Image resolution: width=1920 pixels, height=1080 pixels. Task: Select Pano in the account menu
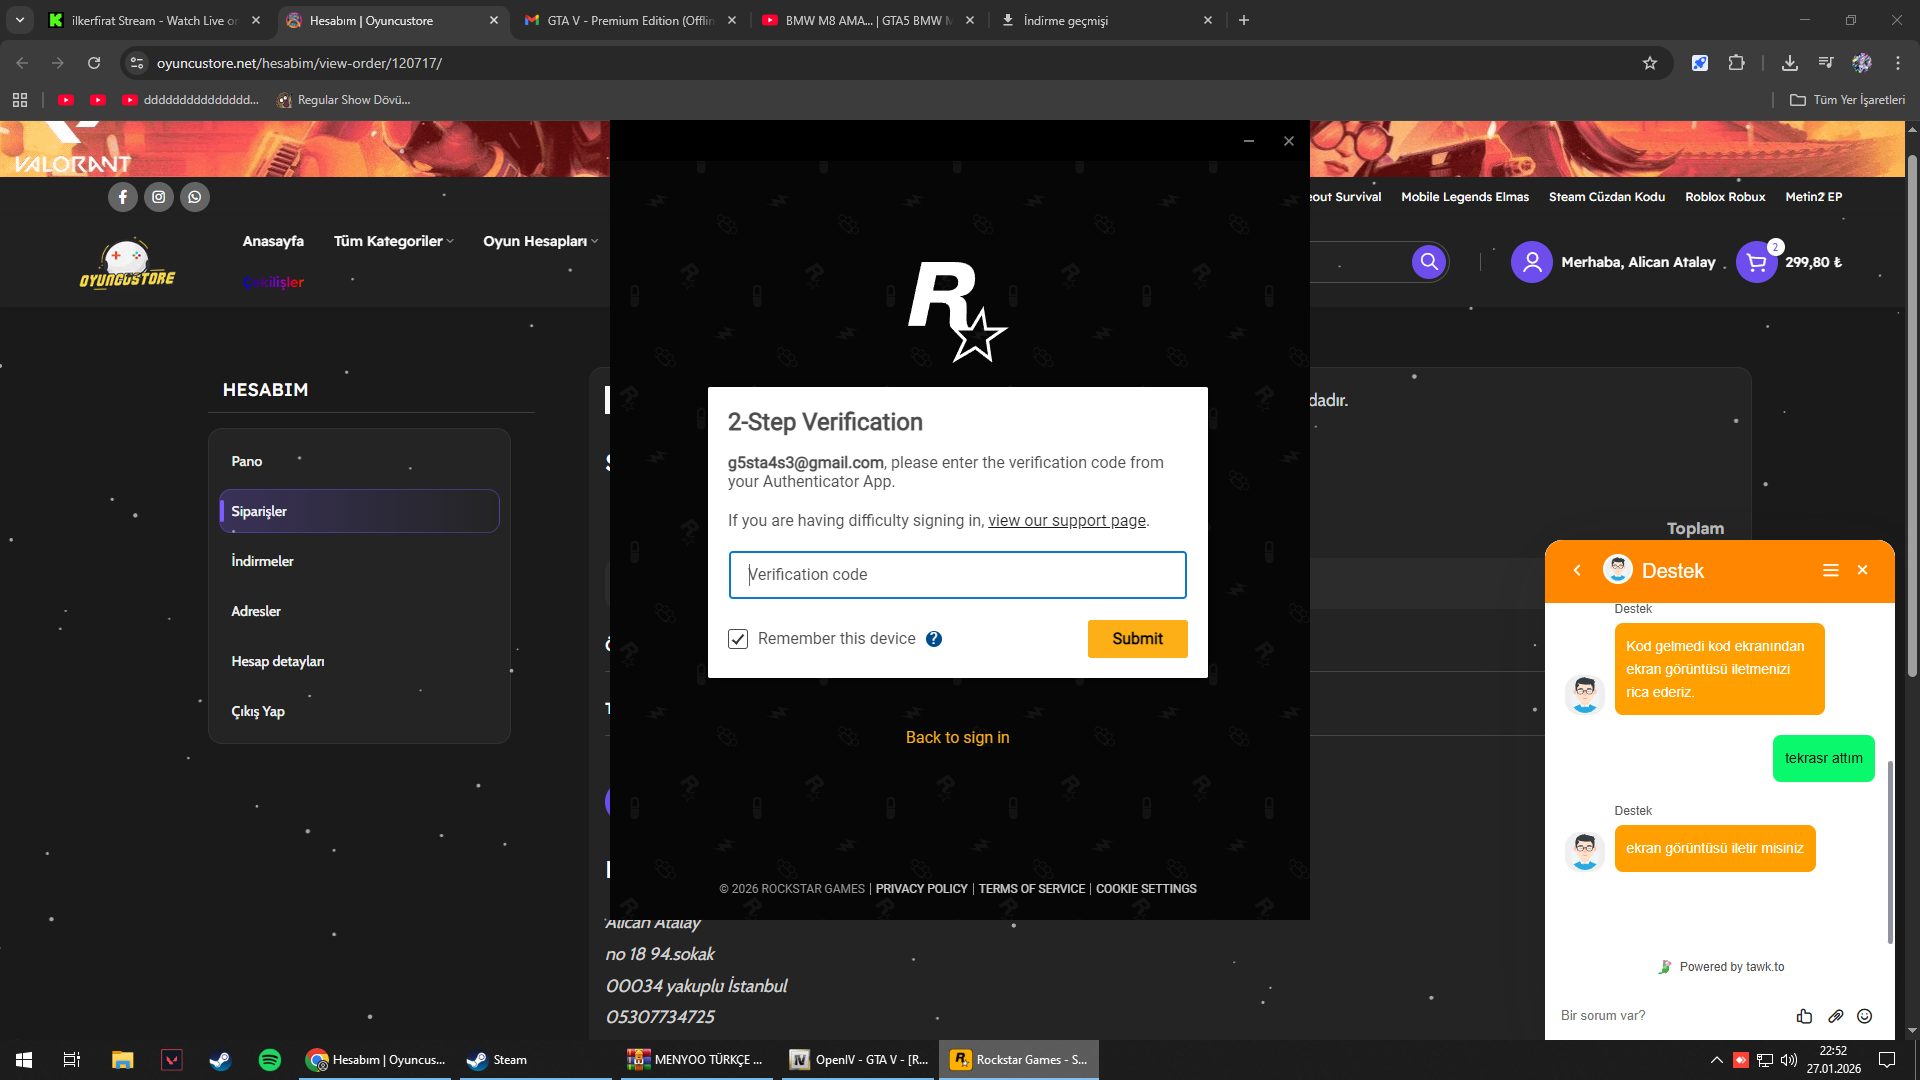tap(247, 461)
